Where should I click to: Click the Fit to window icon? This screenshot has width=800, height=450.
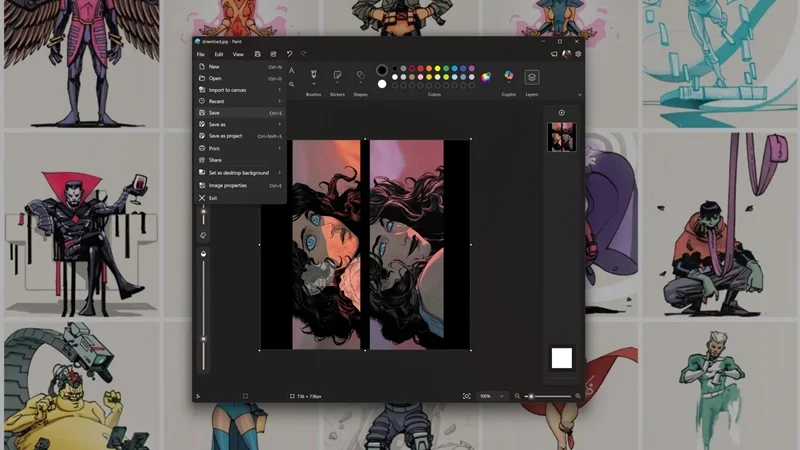pos(466,396)
